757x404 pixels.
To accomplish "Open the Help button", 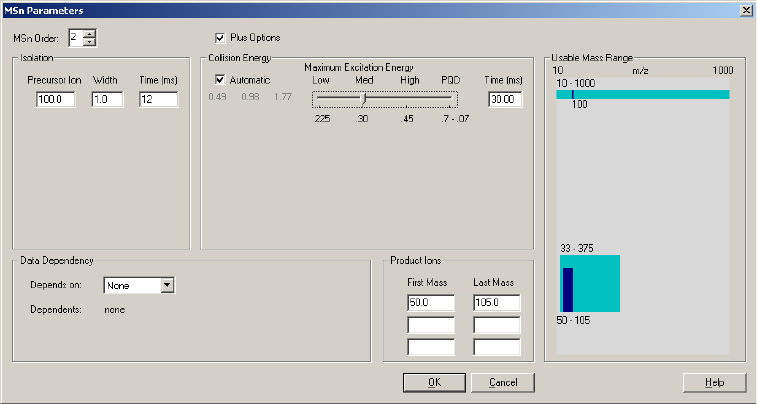I will 715,382.
